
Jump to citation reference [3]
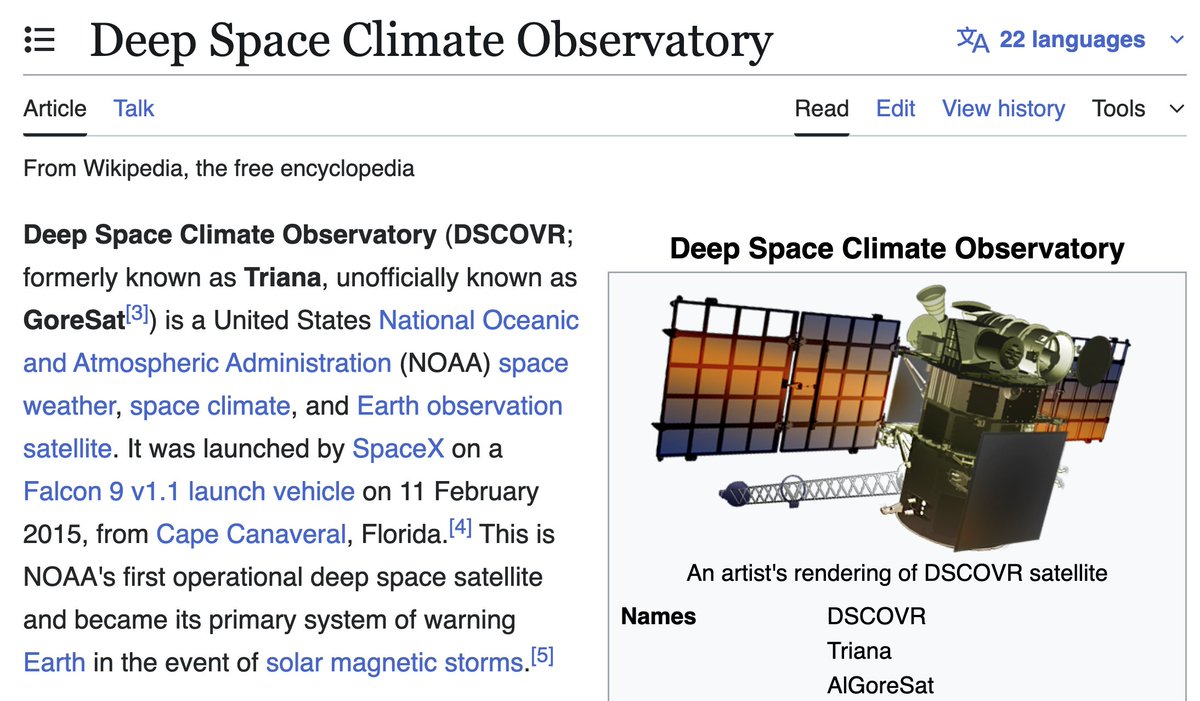pos(136,315)
